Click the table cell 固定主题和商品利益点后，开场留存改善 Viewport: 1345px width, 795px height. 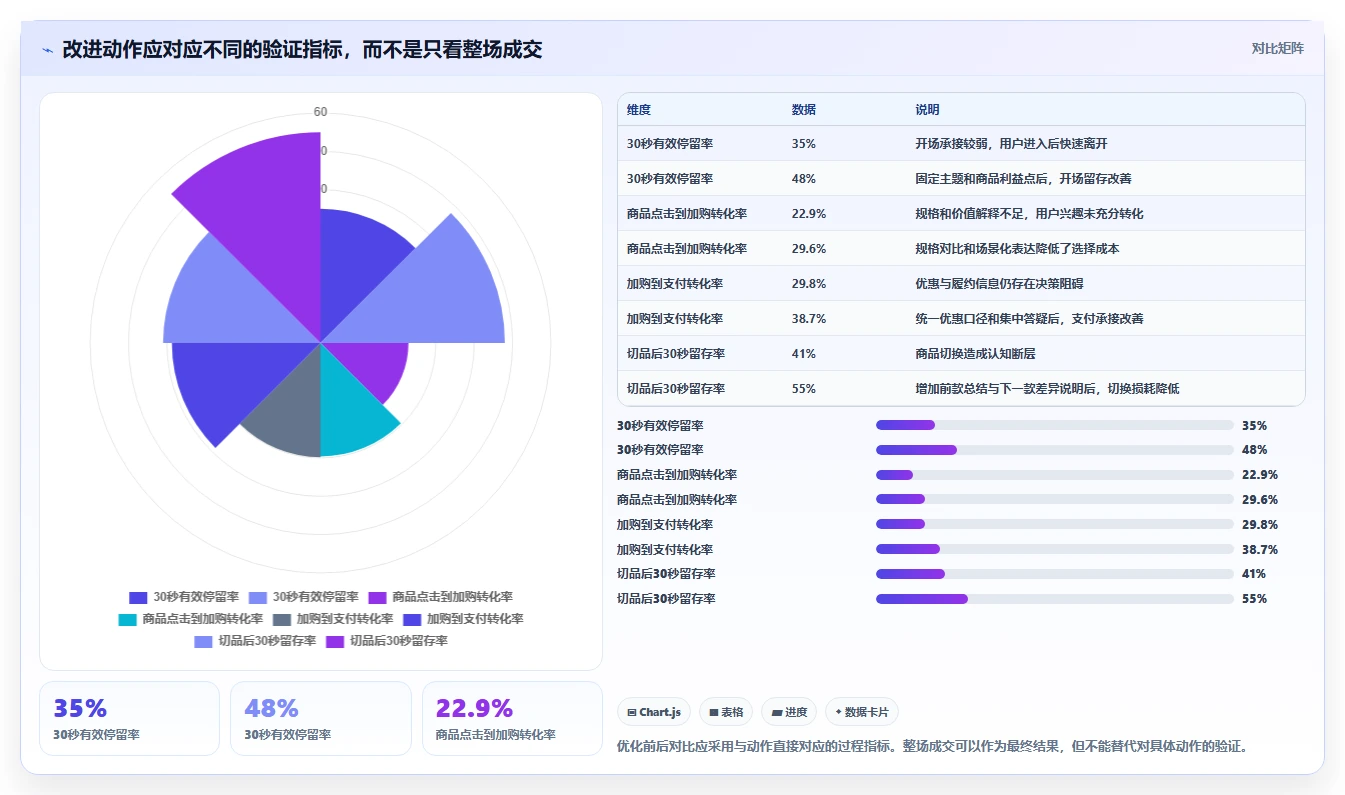pos(1023,179)
